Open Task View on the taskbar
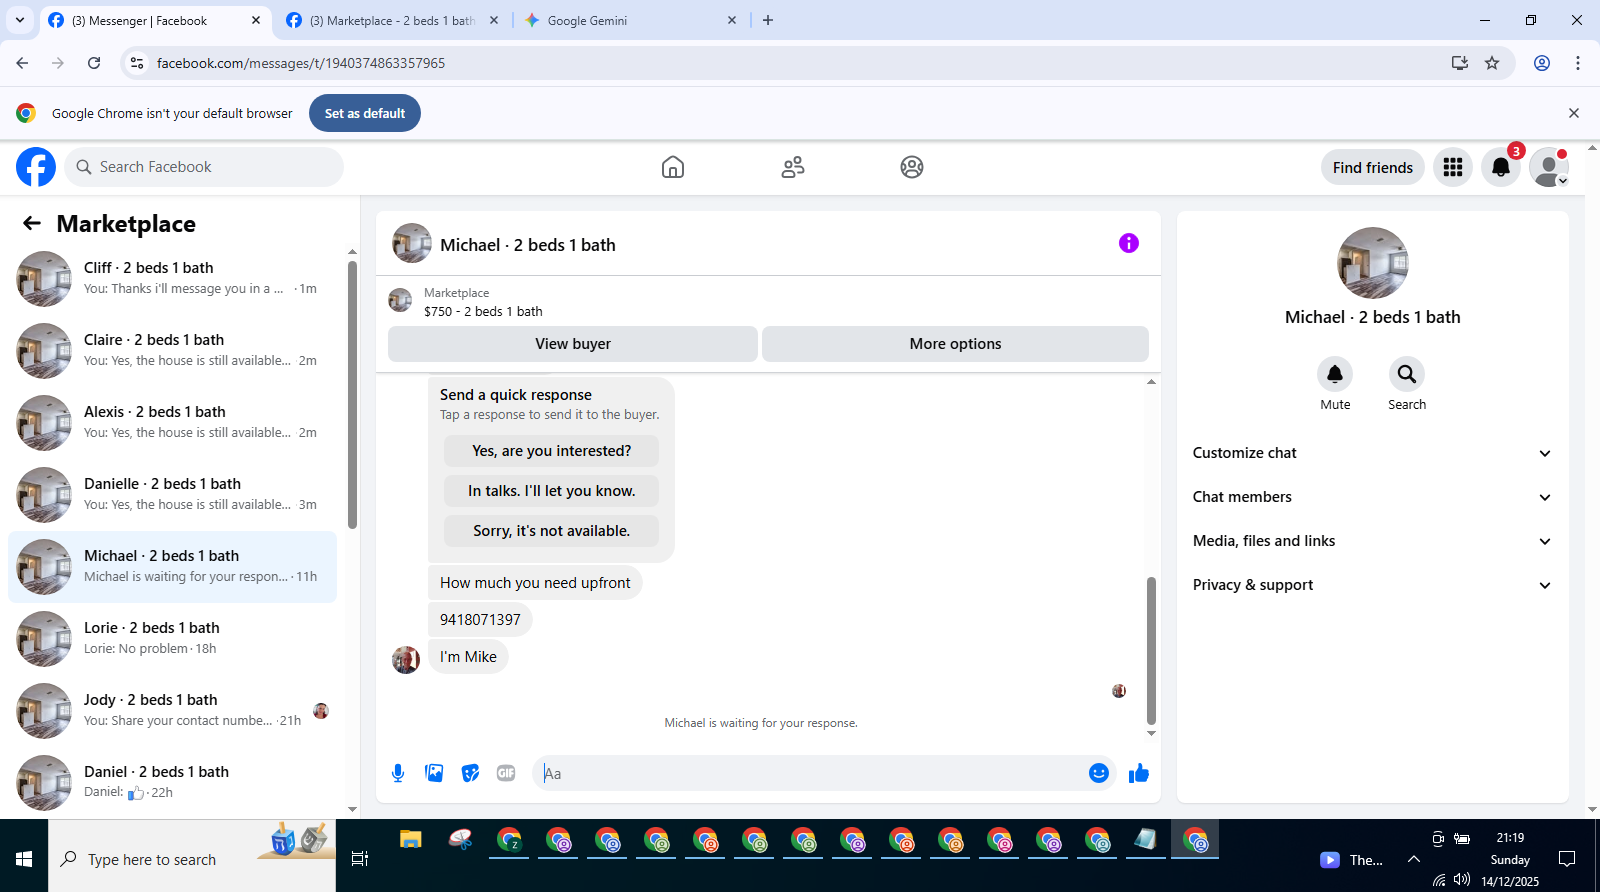This screenshot has height=892, width=1600. tap(360, 859)
